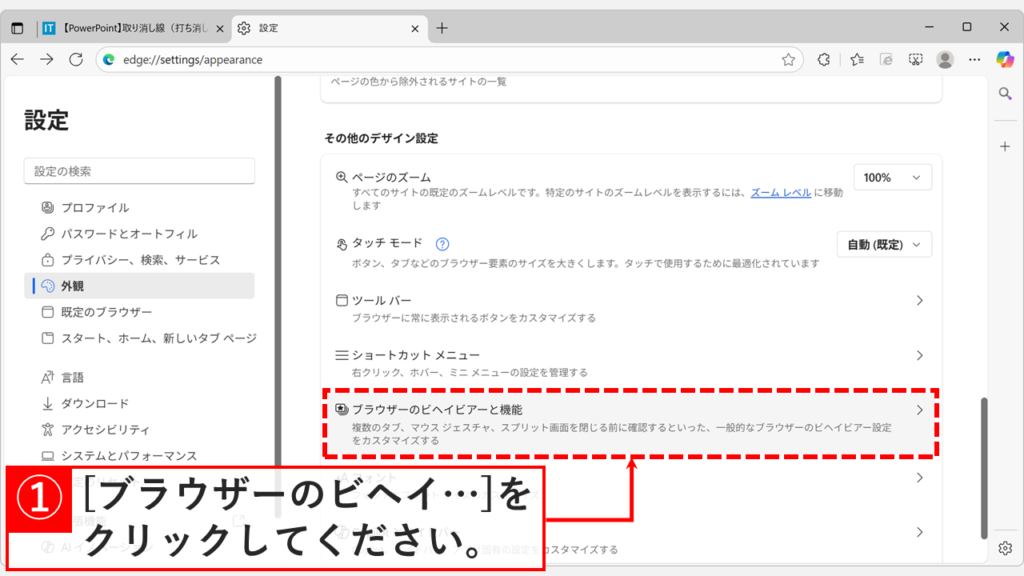This screenshot has height=576, width=1024.
Task: Click the split screen icon in the toolbar
Action: pyautogui.click(x=886, y=59)
